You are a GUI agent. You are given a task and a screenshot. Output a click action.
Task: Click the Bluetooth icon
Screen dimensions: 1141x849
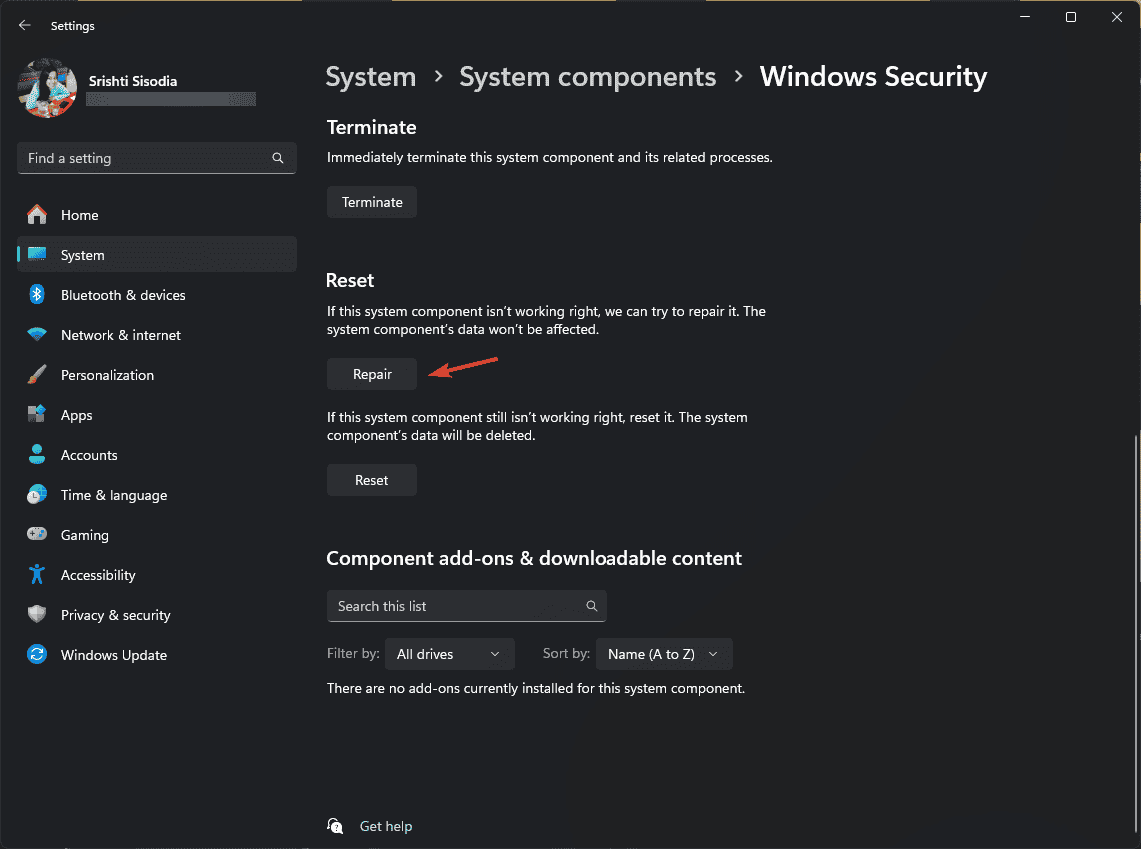pyautogui.click(x=37, y=295)
